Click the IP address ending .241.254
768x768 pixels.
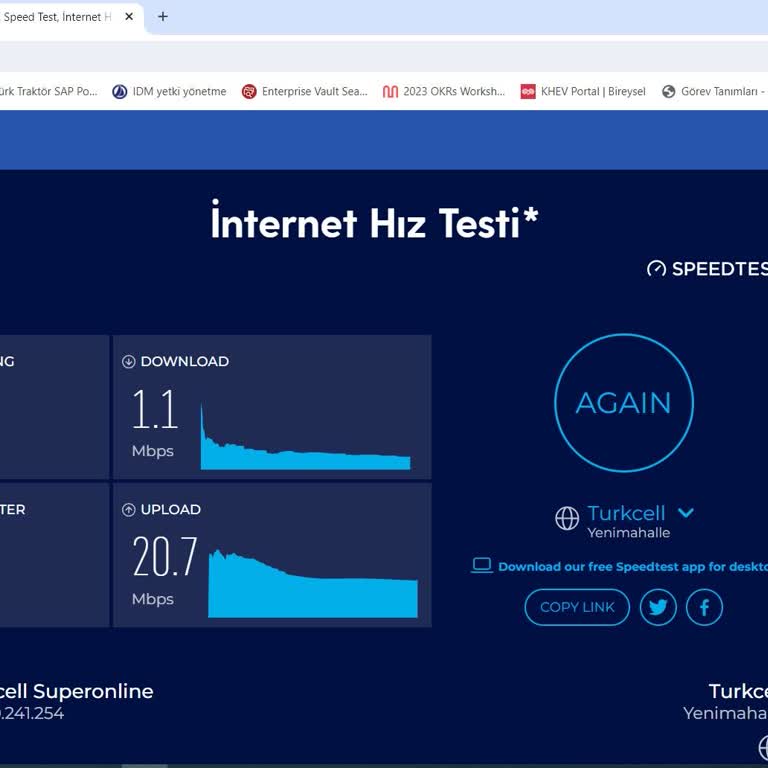32,713
